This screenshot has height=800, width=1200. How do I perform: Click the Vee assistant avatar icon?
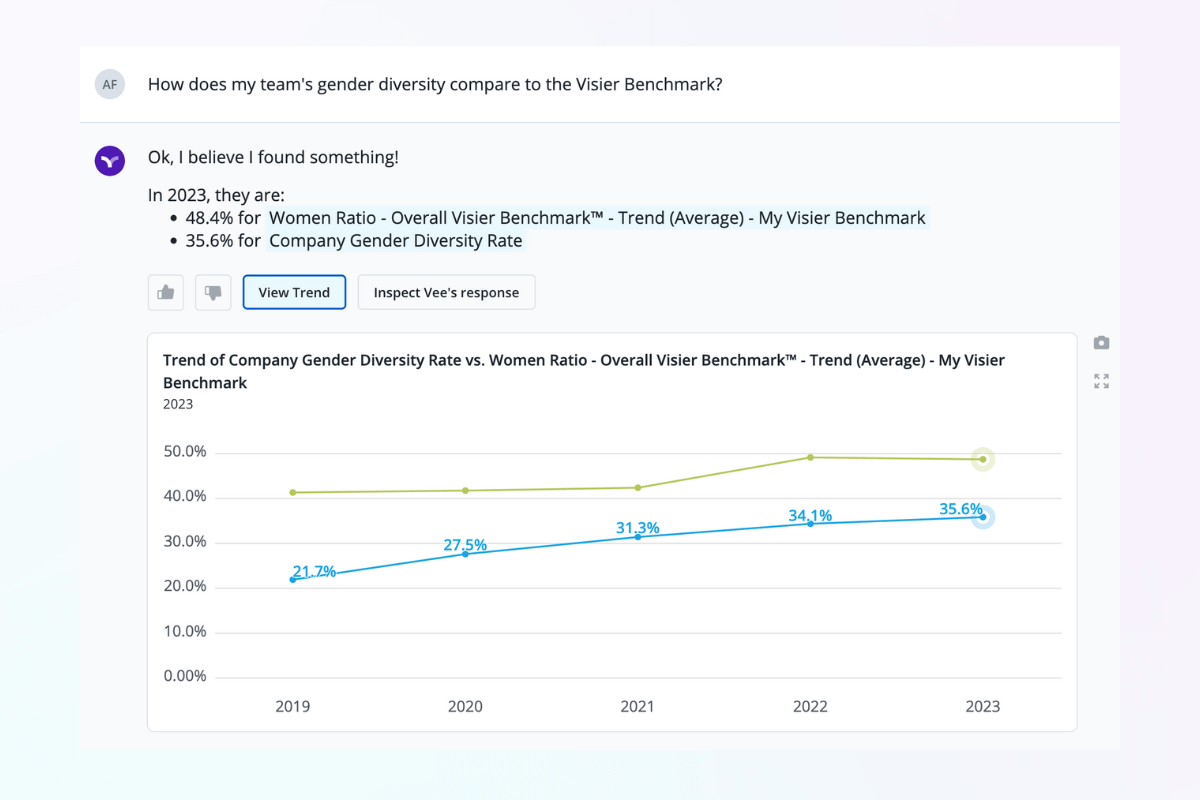(x=110, y=160)
